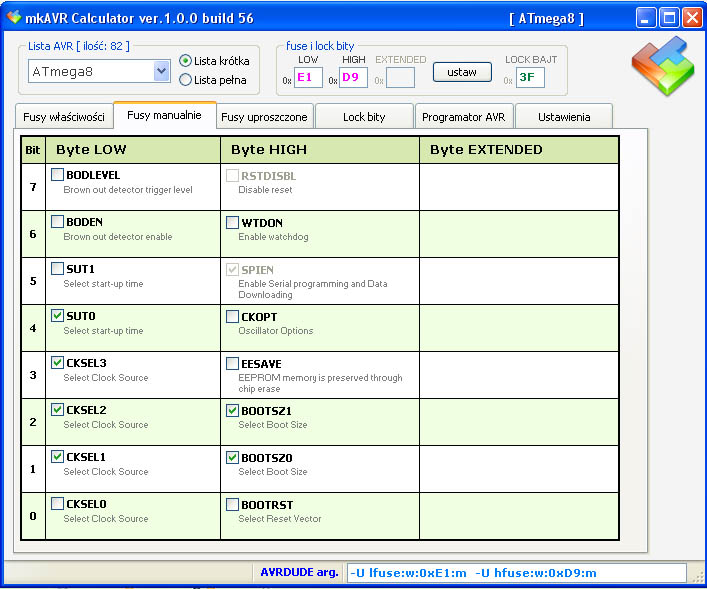Image resolution: width=707 pixels, height=589 pixels.
Task: Enable the WTDON watchdog checkbox
Action: (232, 222)
